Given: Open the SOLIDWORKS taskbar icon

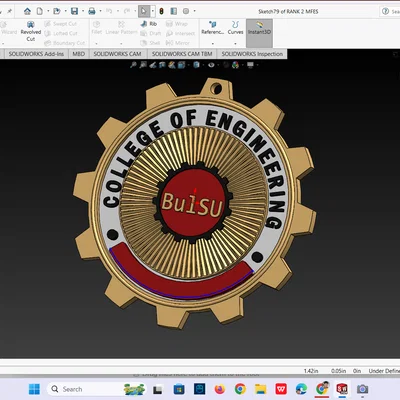Looking at the screenshot, I should click(x=342, y=389).
